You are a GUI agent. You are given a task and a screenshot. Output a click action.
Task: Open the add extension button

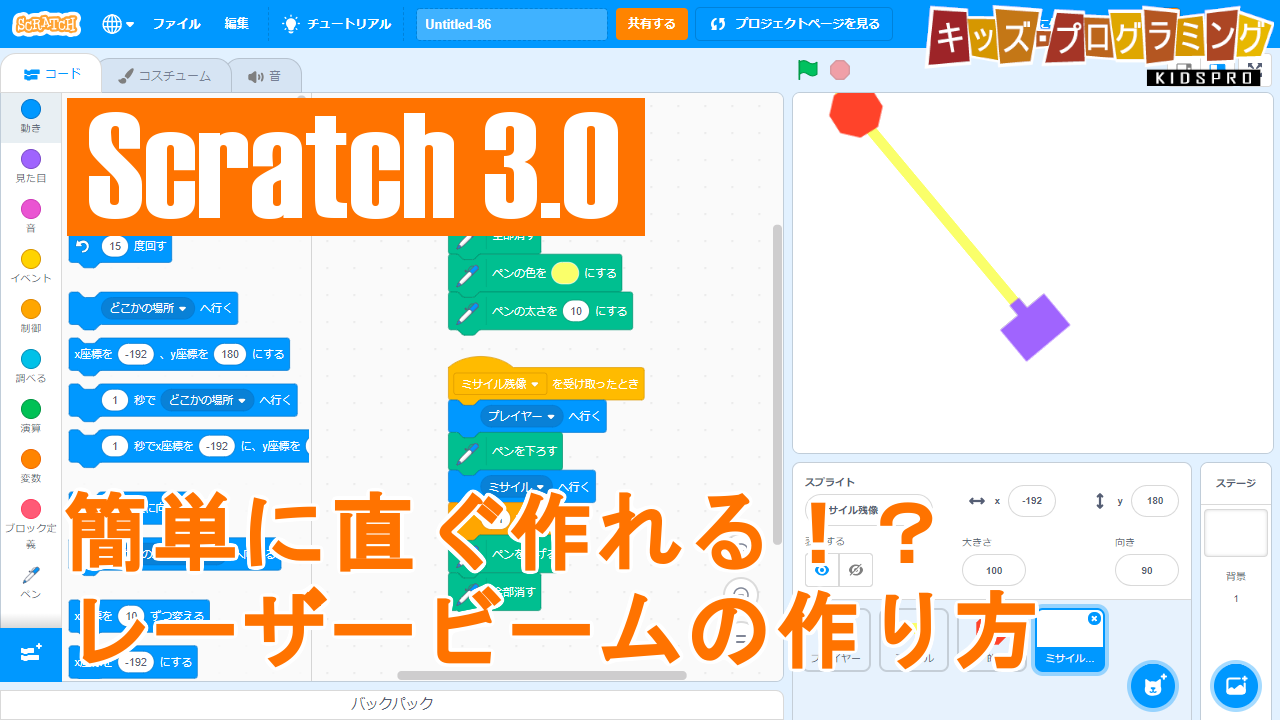click(x=31, y=654)
